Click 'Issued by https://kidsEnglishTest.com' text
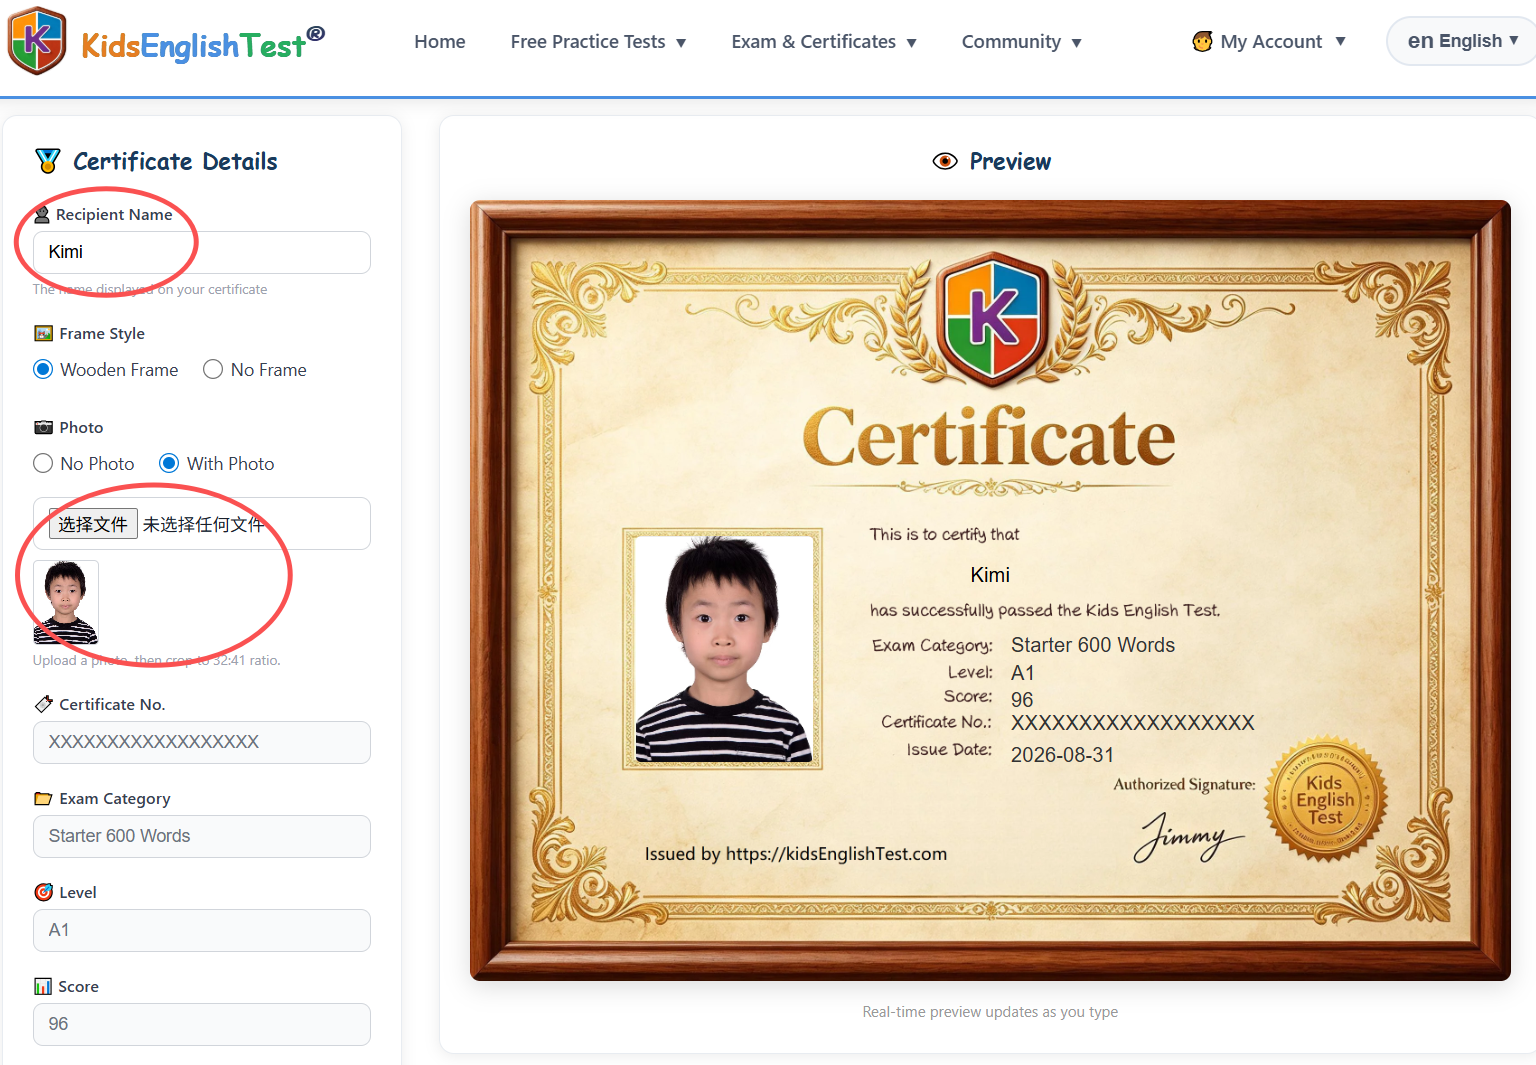The height and width of the screenshot is (1065, 1536). click(796, 854)
